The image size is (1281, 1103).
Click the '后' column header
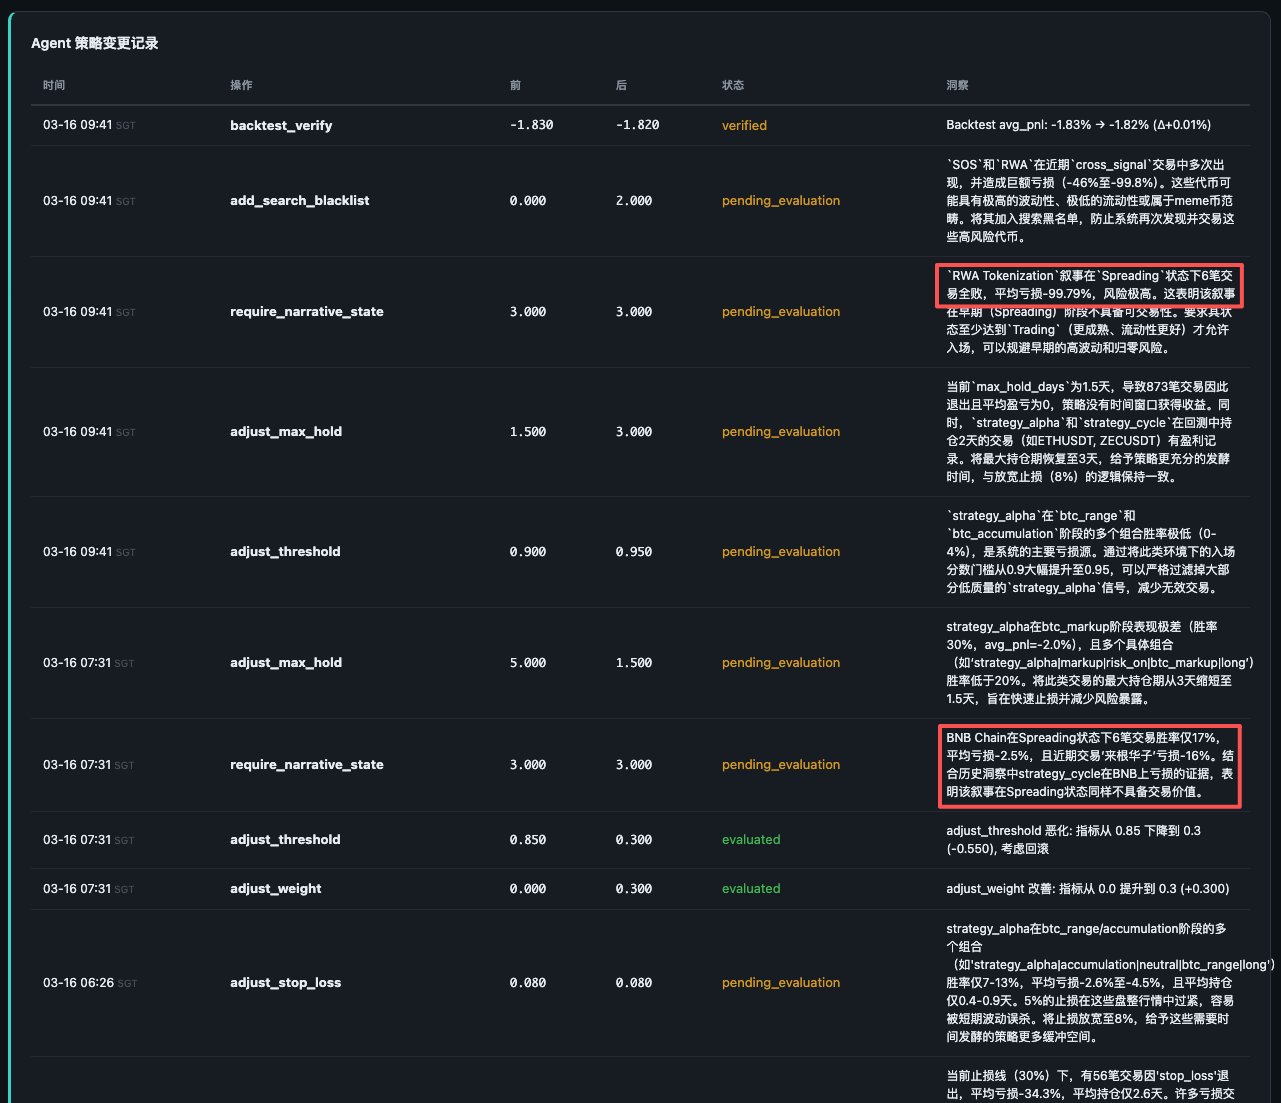pos(621,85)
